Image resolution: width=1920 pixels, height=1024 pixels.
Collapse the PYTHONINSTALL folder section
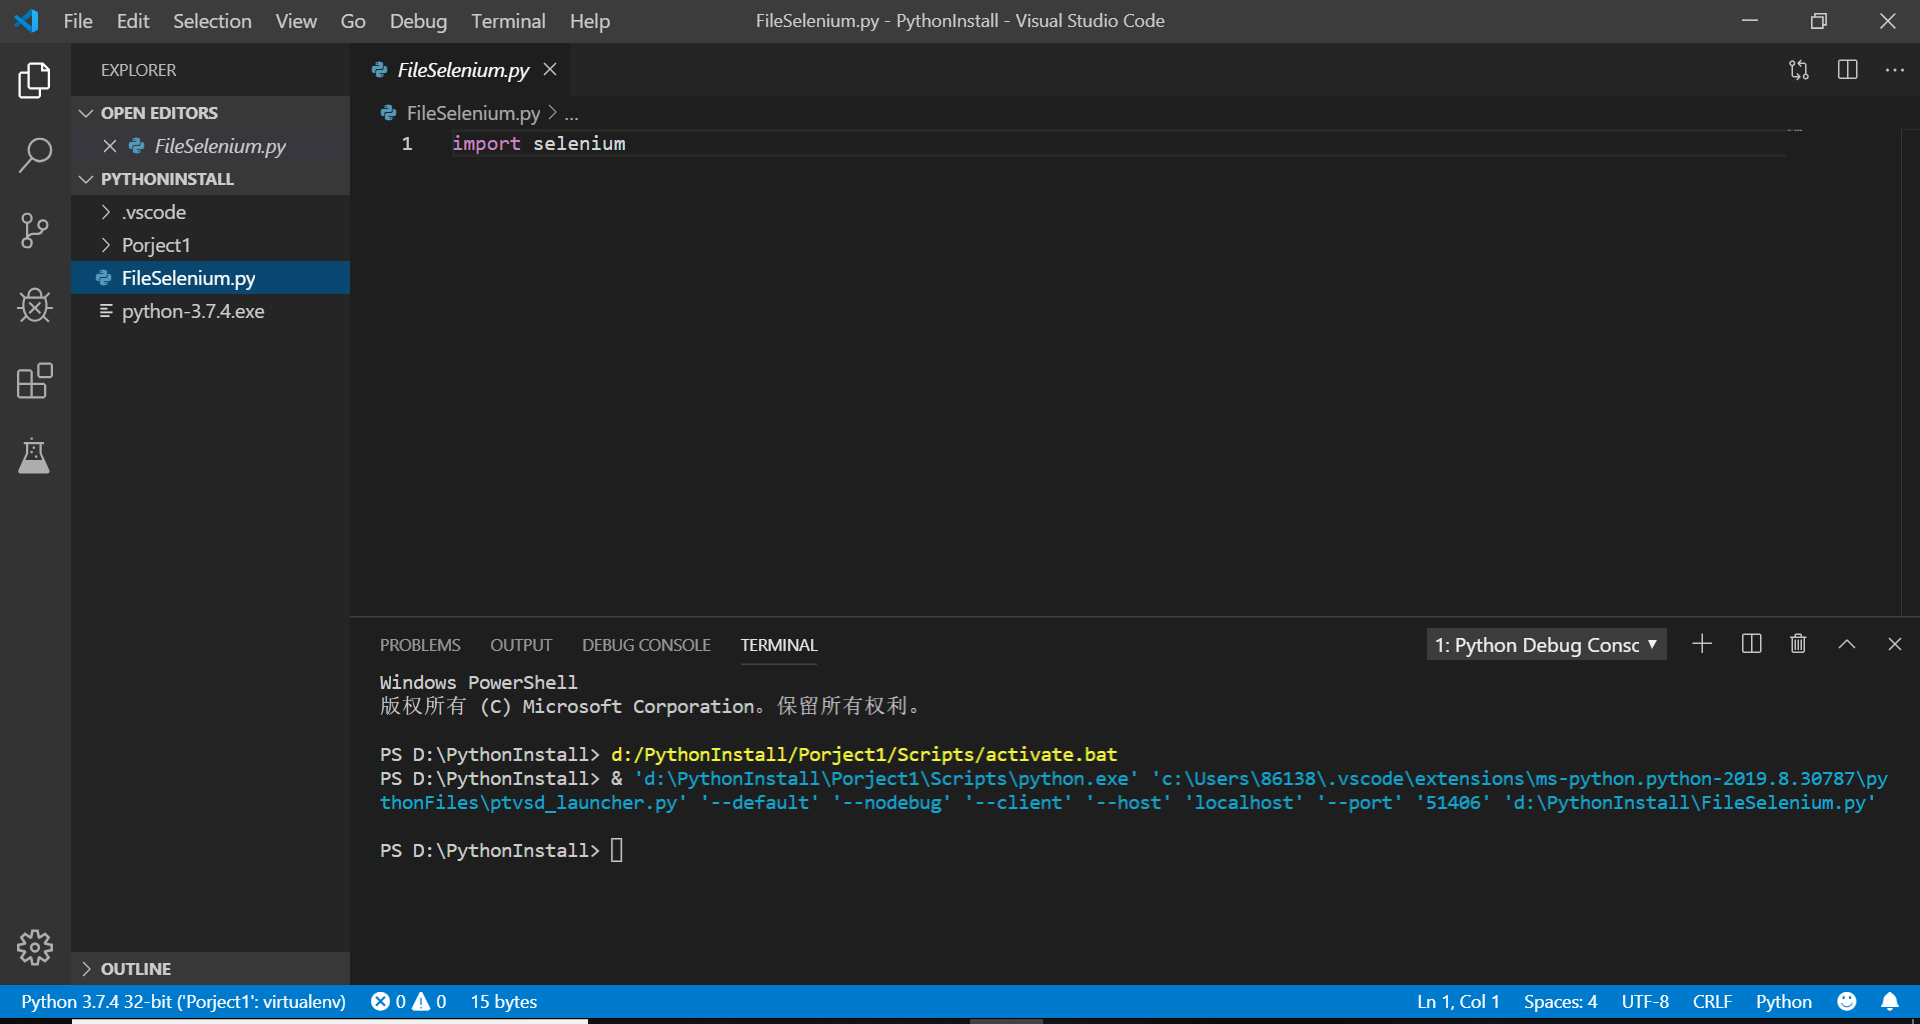(86, 179)
